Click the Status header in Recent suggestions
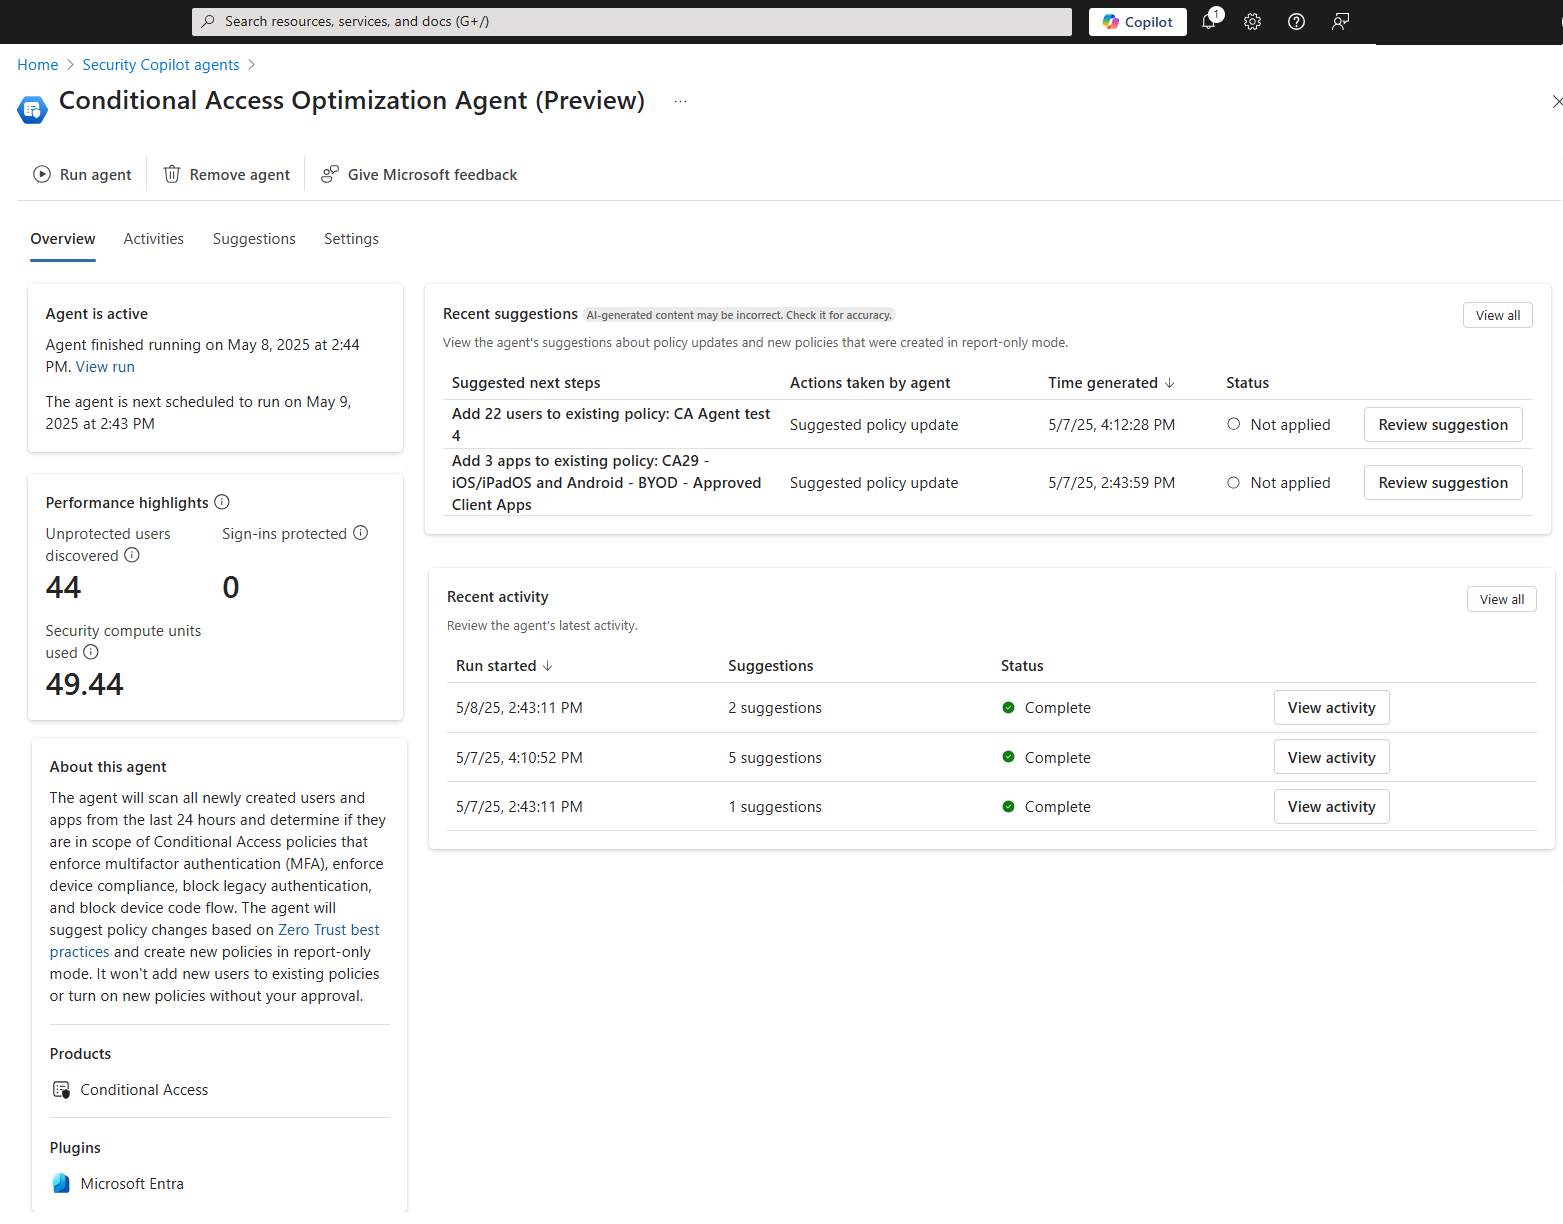Image resolution: width=1563 pixels, height=1224 pixels. [x=1247, y=383]
